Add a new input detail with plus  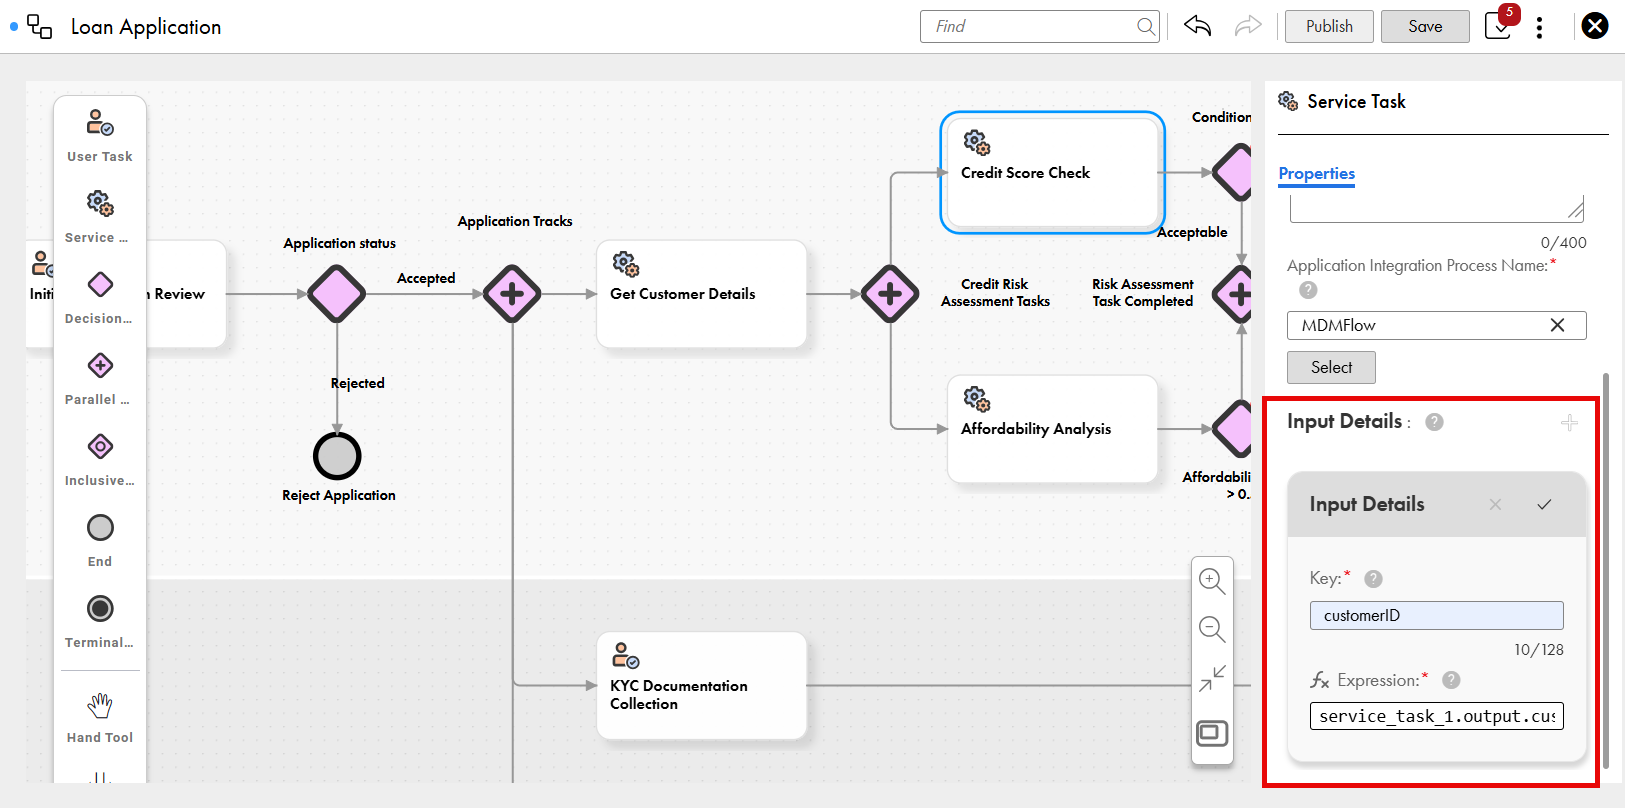point(1569,423)
